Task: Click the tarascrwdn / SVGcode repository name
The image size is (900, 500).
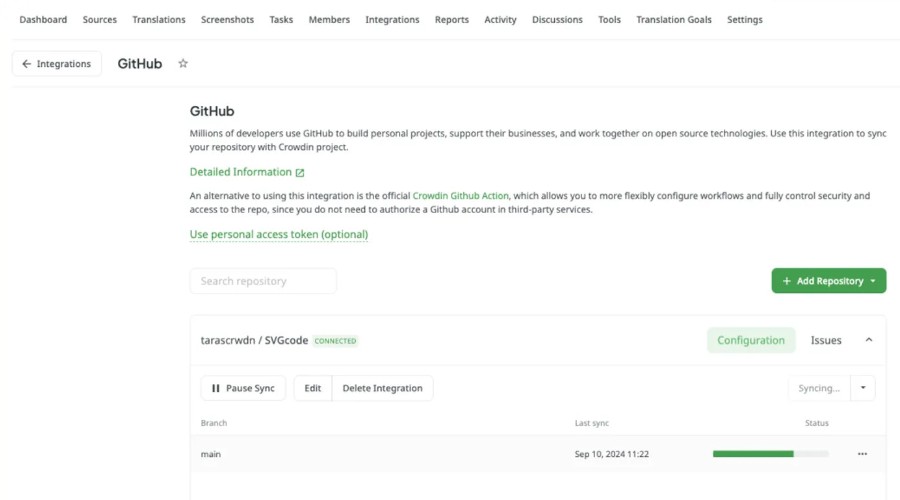Action: (x=254, y=340)
